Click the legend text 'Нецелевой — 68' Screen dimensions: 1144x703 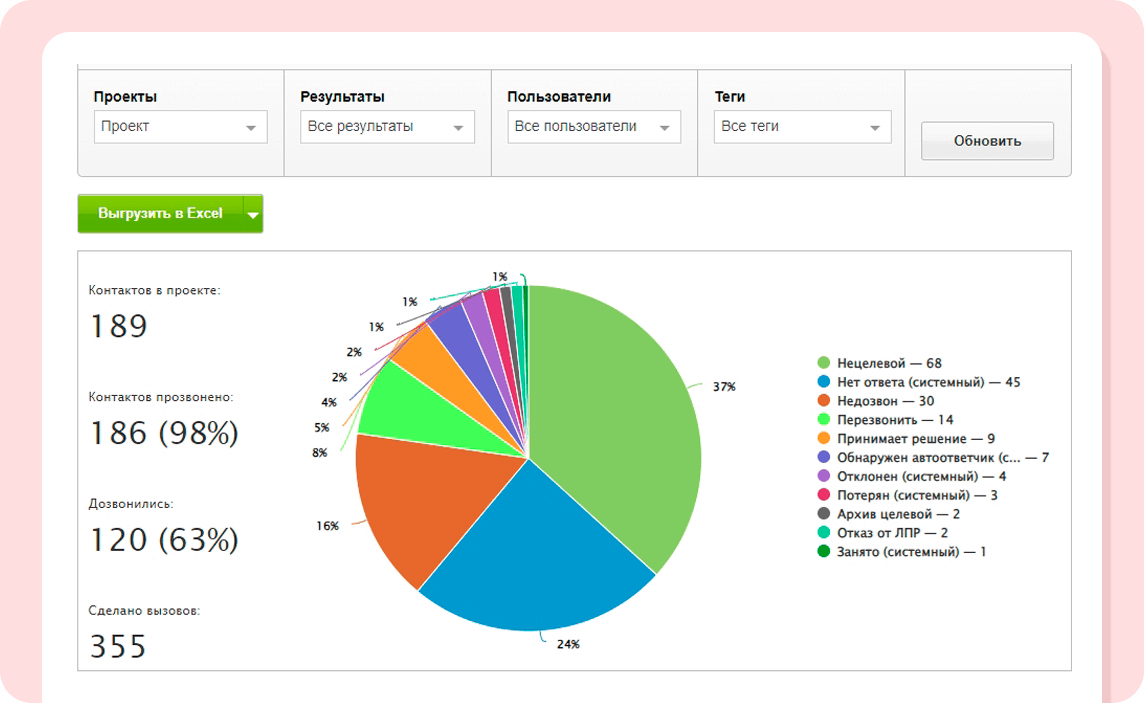[889, 363]
